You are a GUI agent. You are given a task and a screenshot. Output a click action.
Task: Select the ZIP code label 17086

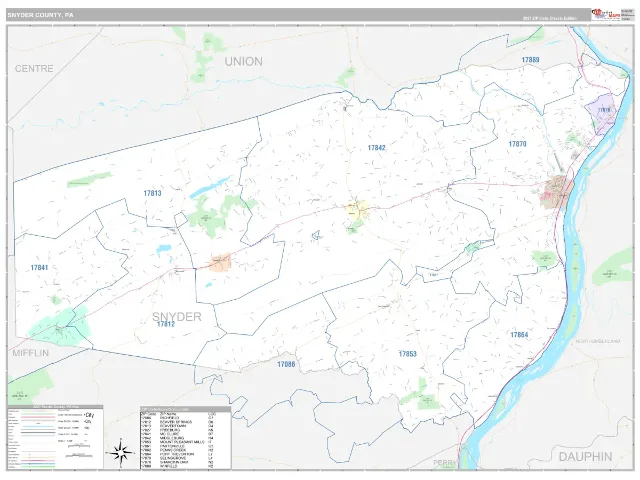click(x=286, y=364)
